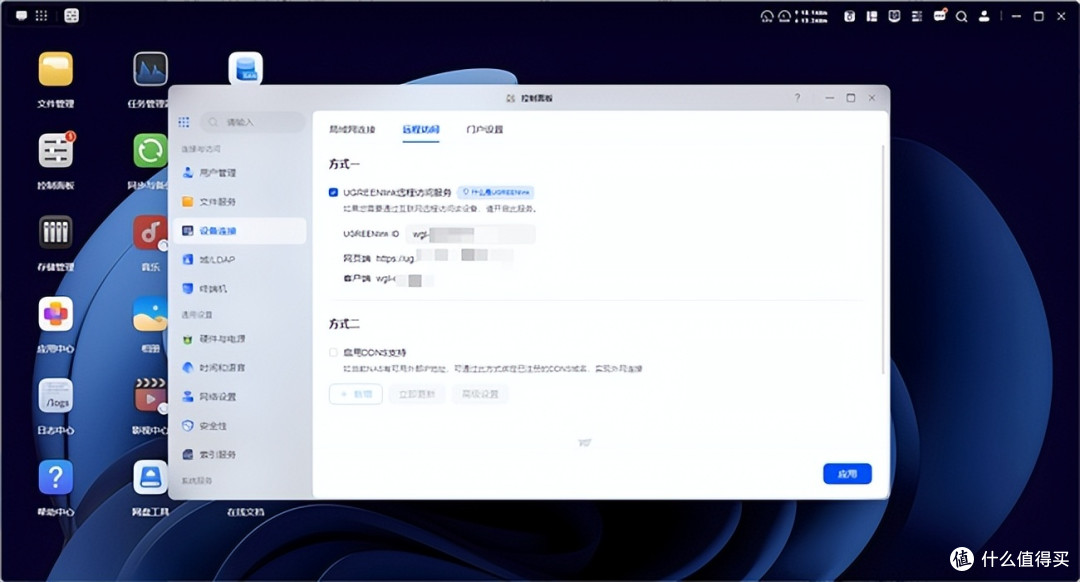Launch the 影视中心 app
The image size is (1080, 582).
150,396
